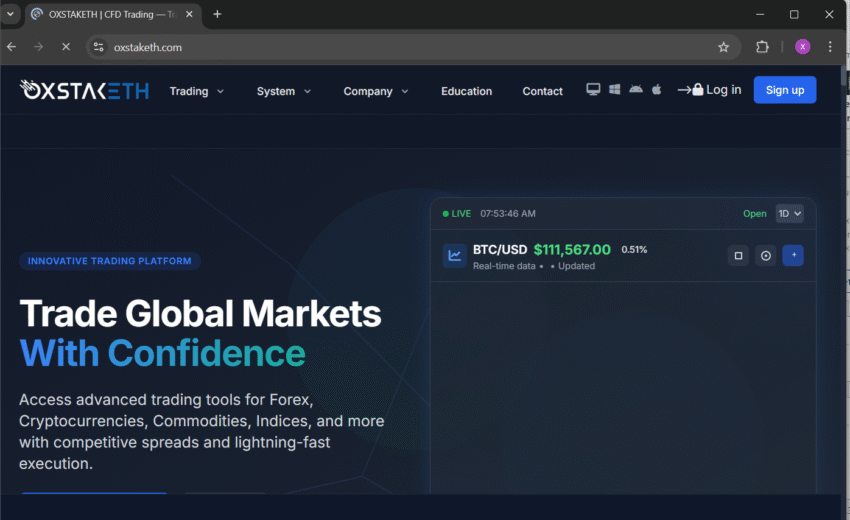850x520 pixels.
Task: Open the Windows platform icon
Action: [x=614, y=89]
